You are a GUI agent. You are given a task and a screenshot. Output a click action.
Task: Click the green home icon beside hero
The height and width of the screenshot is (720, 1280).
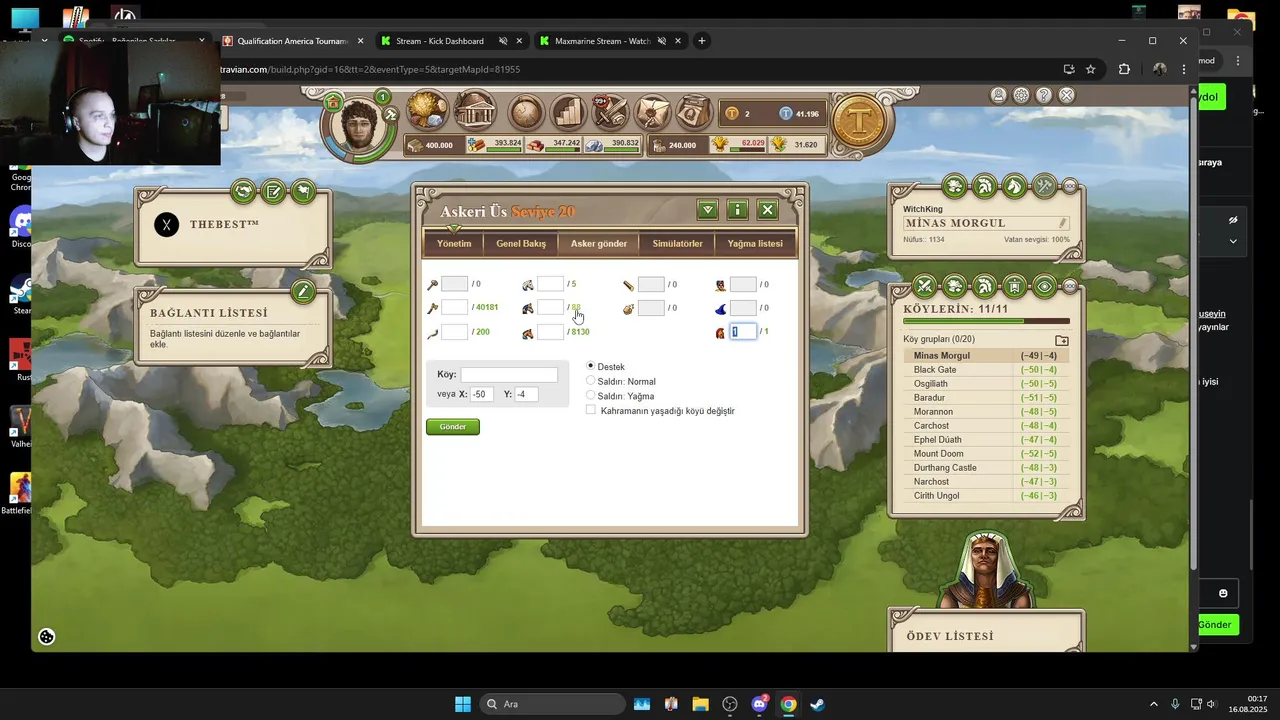[x=333, y=103]
